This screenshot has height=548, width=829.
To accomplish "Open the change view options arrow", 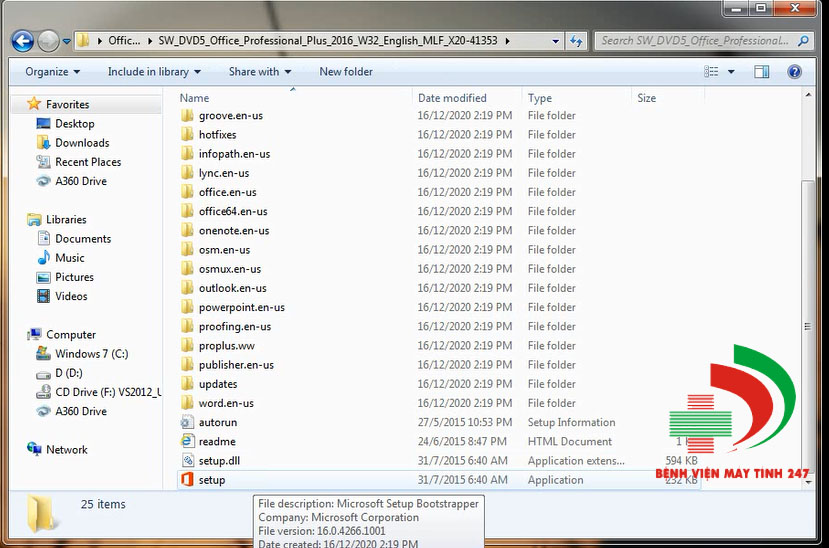I will 731,72.
